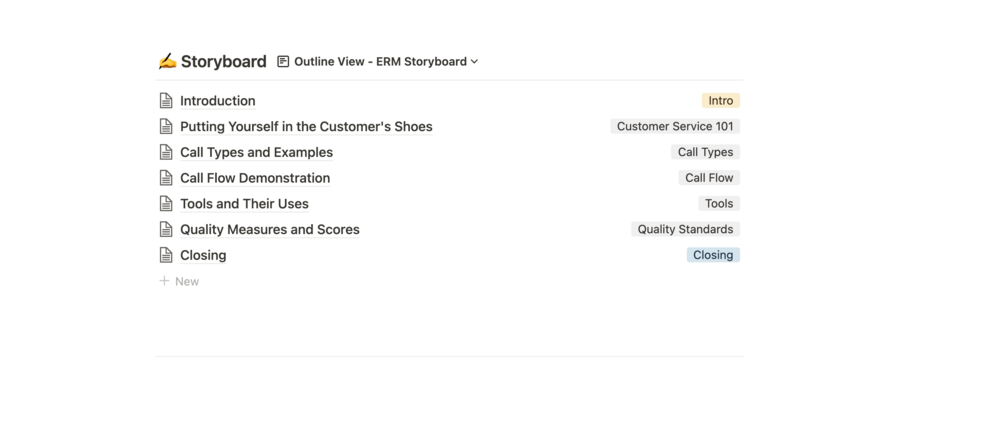
Task: Click the Call Types tag
Action: (x=705, y=152)
